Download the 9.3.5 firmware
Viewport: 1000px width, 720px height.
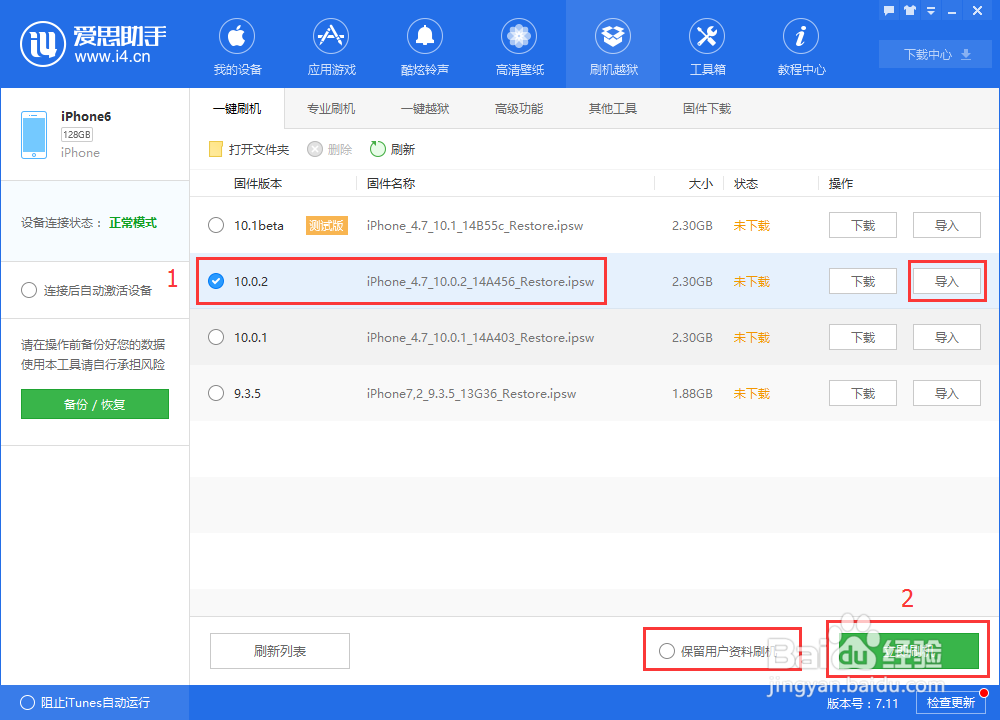point(863,393)
